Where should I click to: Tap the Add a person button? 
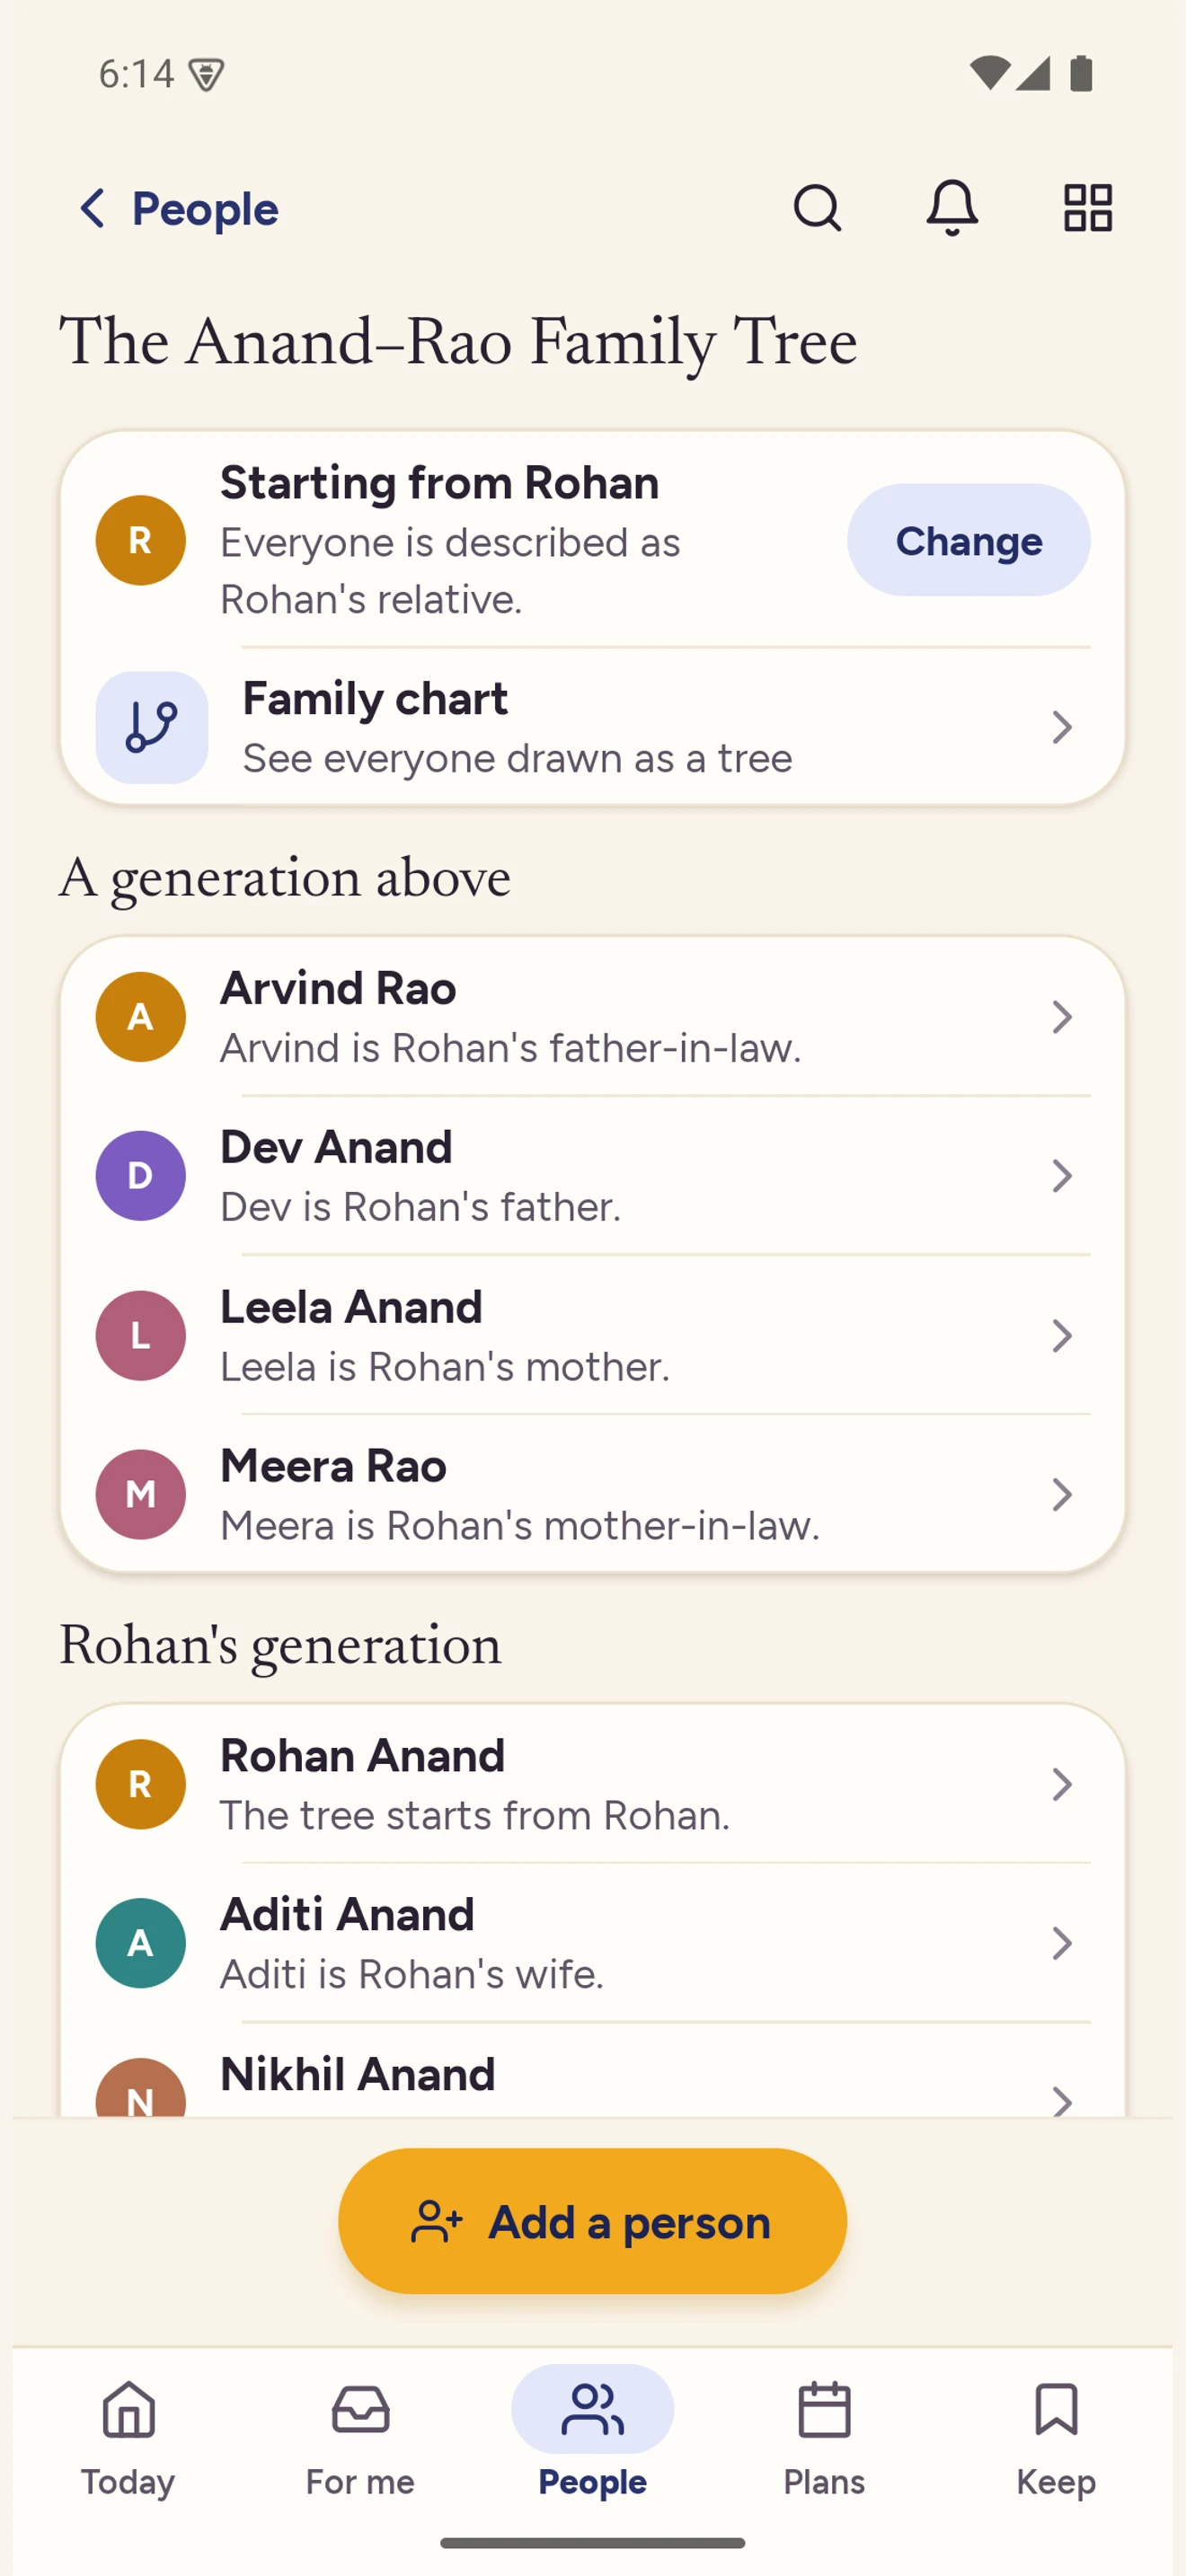(592, 2221)
